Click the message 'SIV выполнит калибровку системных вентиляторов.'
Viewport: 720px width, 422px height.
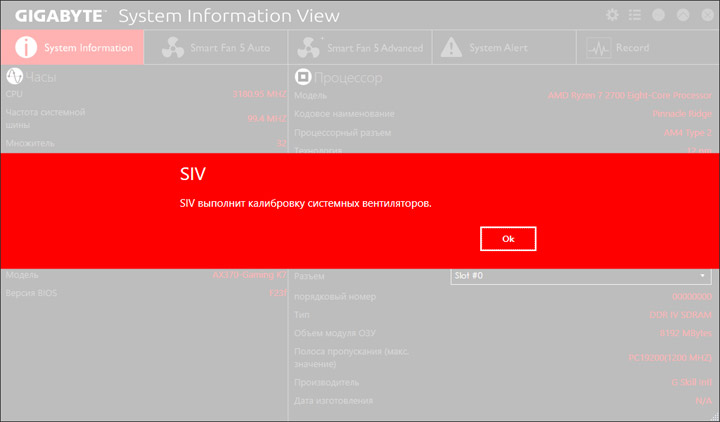click(305, 203)
